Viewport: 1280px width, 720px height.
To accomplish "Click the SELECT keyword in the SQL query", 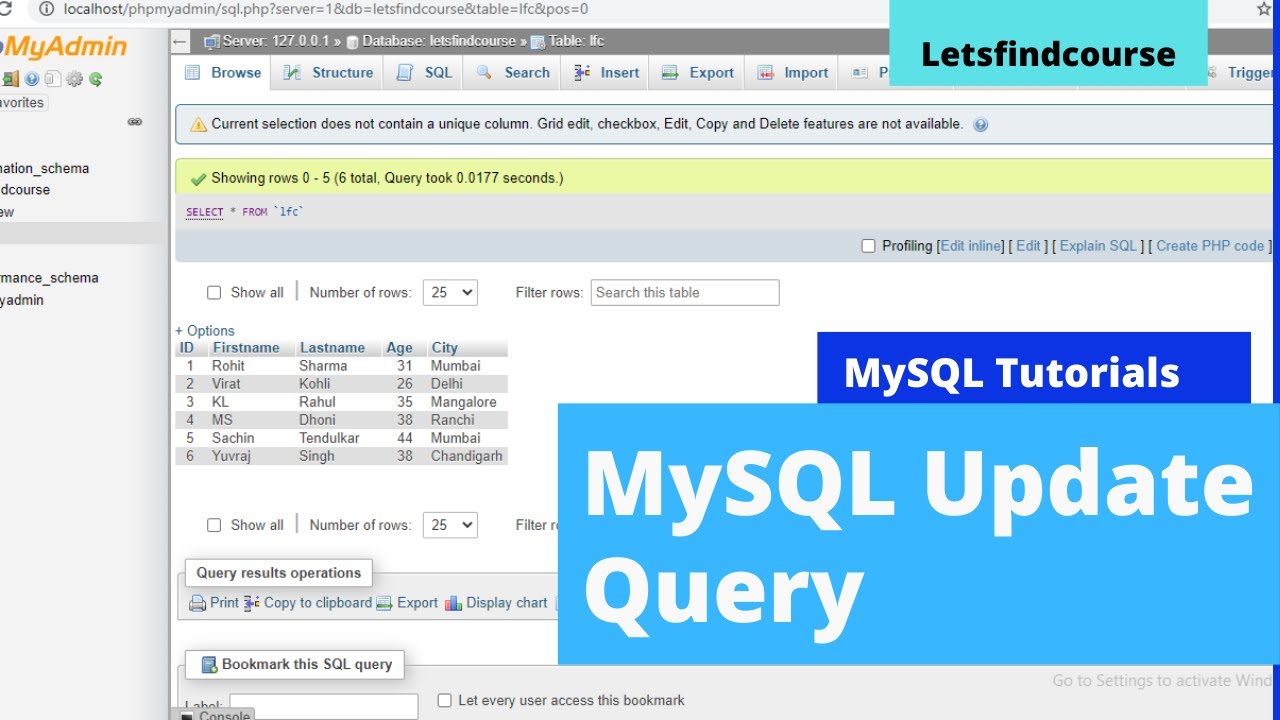I will (204, 212).
